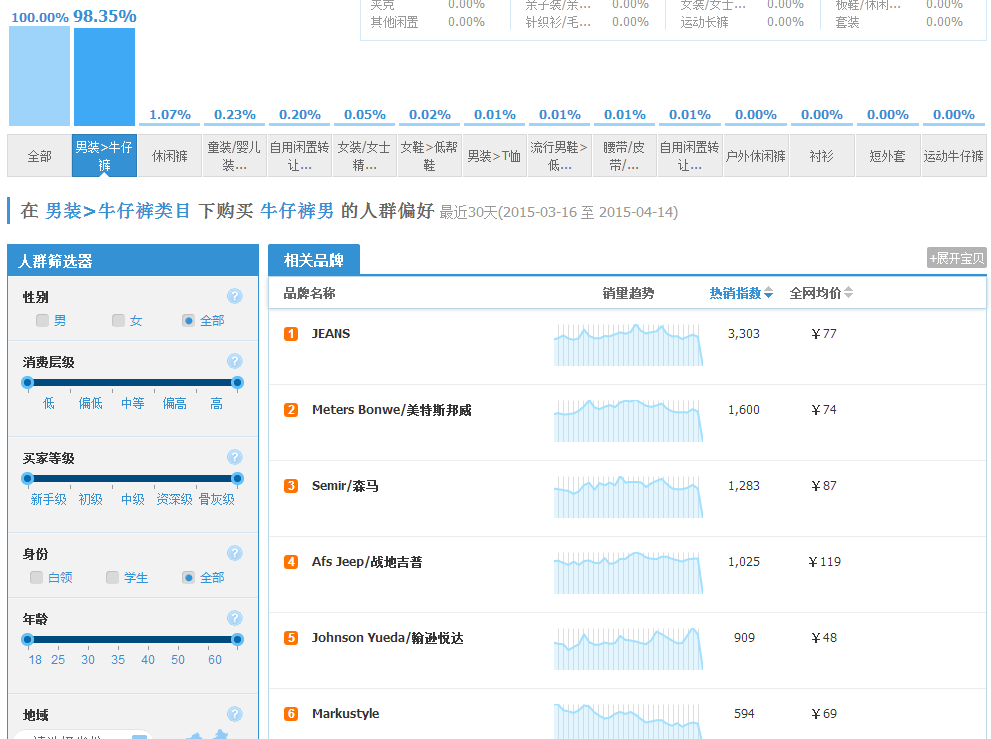Viewport: 991px width, 739px height.
Task: Select the 全部 option under 性别
Action: (x=188, y=321)
